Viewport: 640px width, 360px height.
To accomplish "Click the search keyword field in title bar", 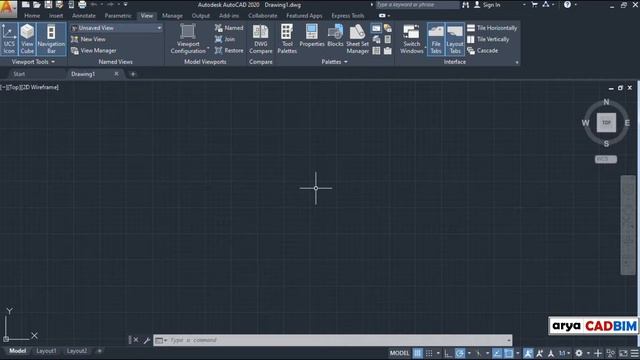I will (417, 5).
